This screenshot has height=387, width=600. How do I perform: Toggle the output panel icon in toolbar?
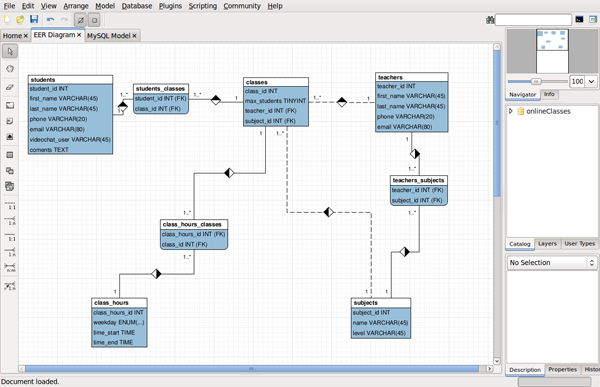579,20
